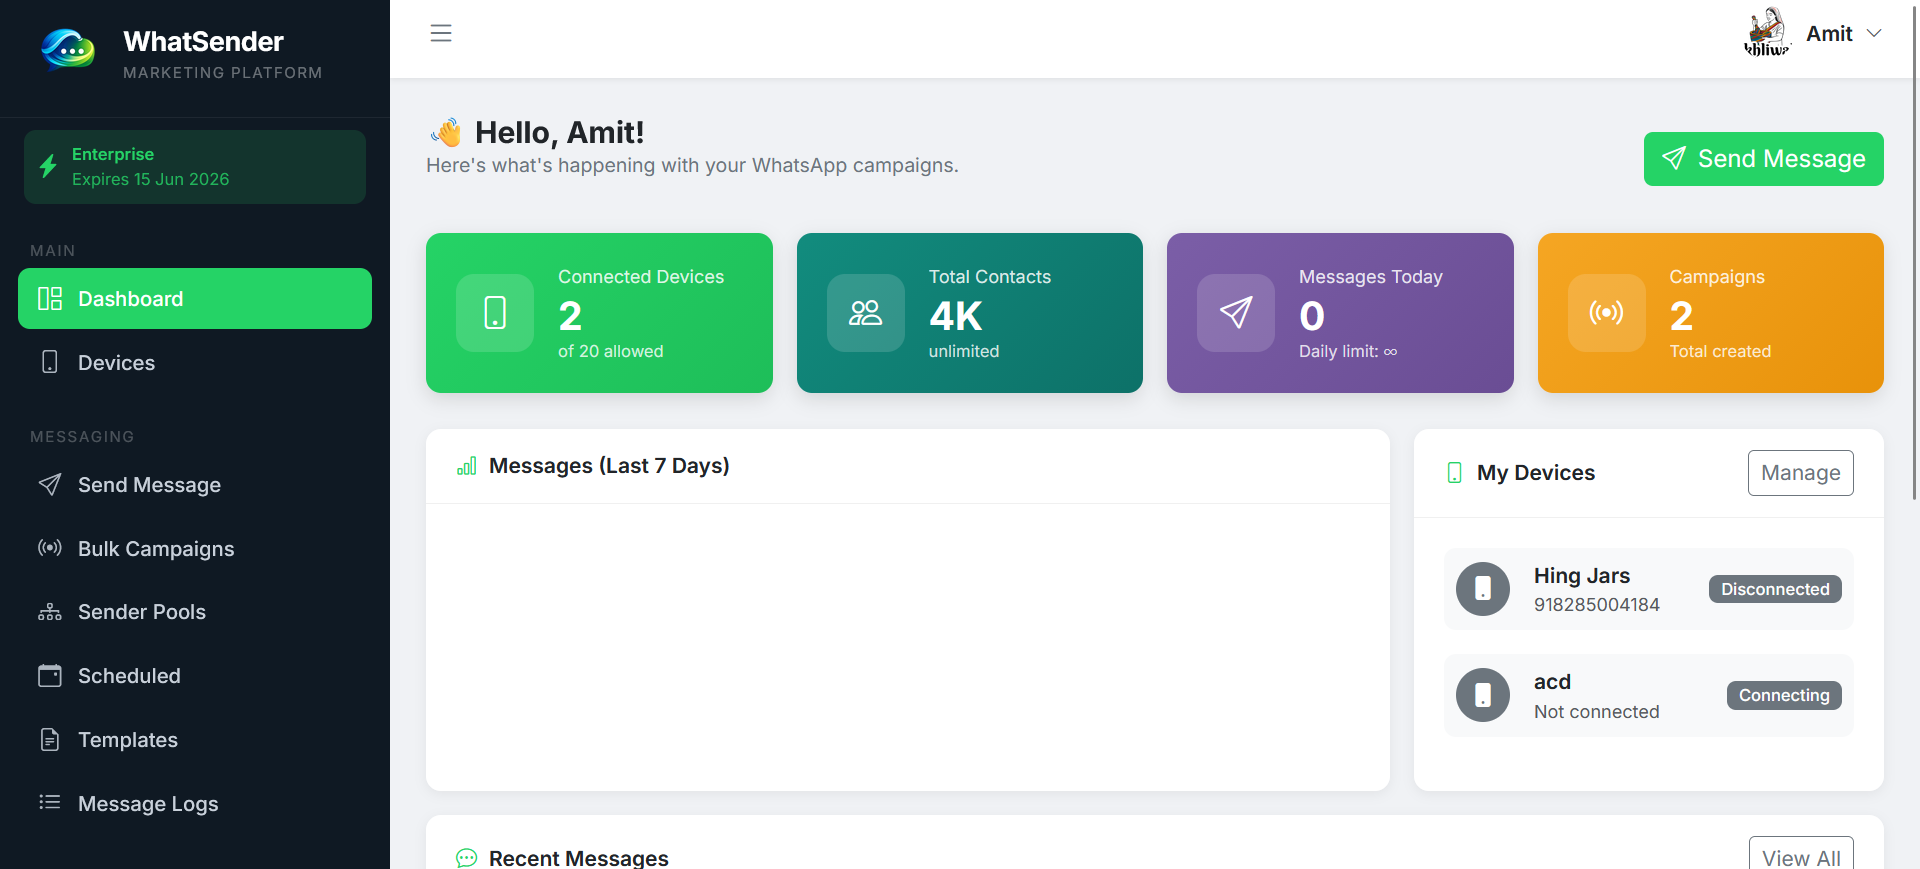Toggle the hamburger sidebar menu
The width and height of the screenshot is (1920, 869).
441,33
